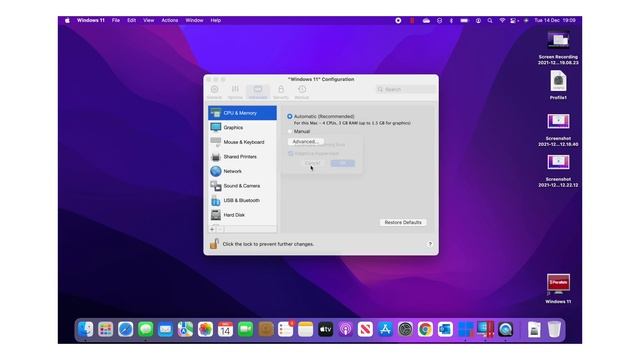This screenshot has width=640, height=360.
Task: Click the Search field in the configuration window
Action: click(405, 89)
